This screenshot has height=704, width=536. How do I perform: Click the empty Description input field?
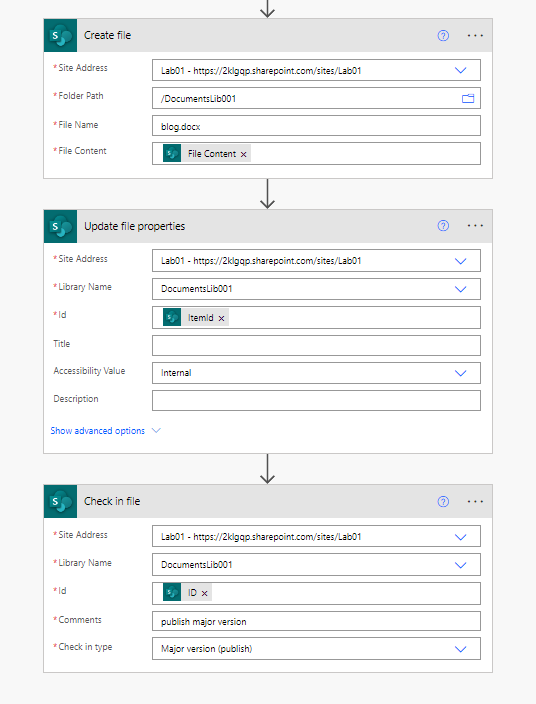(316, 400)
